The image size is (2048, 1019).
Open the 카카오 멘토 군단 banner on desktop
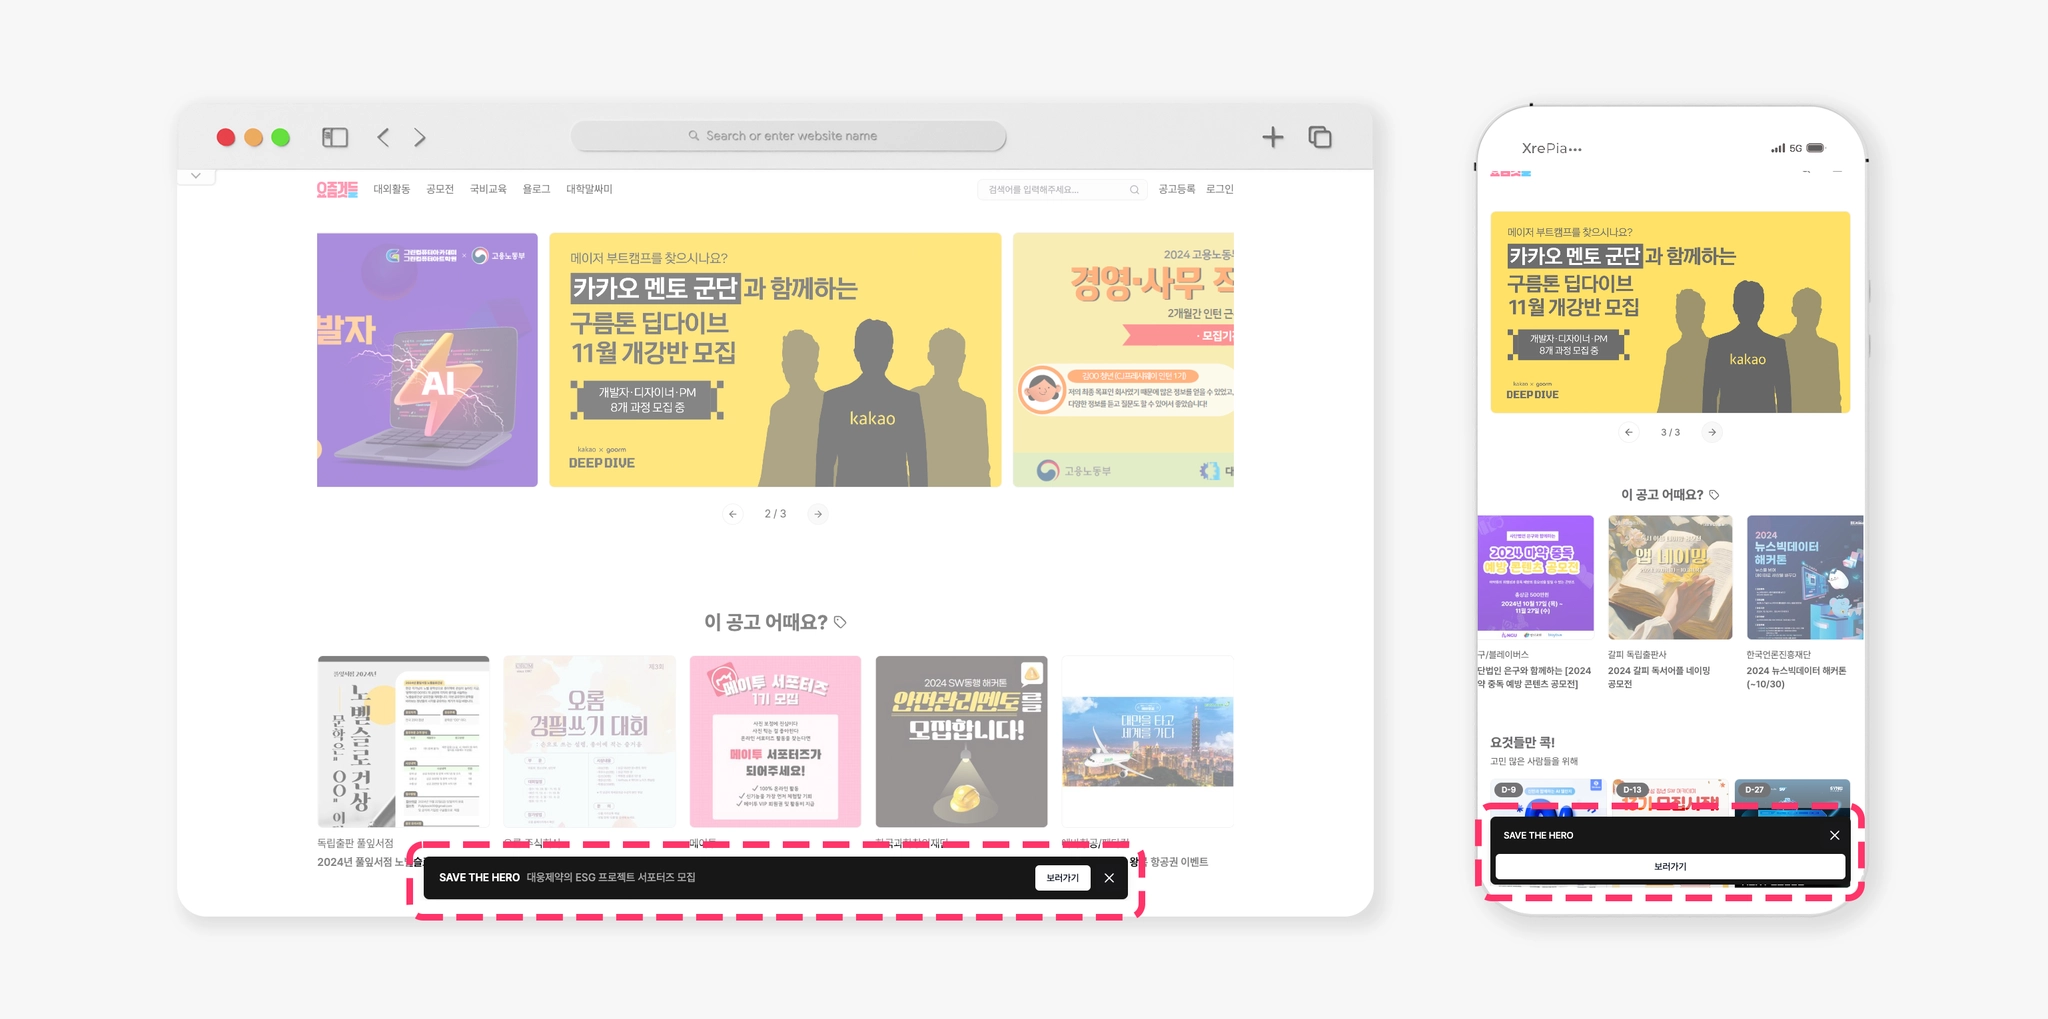pos(775,360)
